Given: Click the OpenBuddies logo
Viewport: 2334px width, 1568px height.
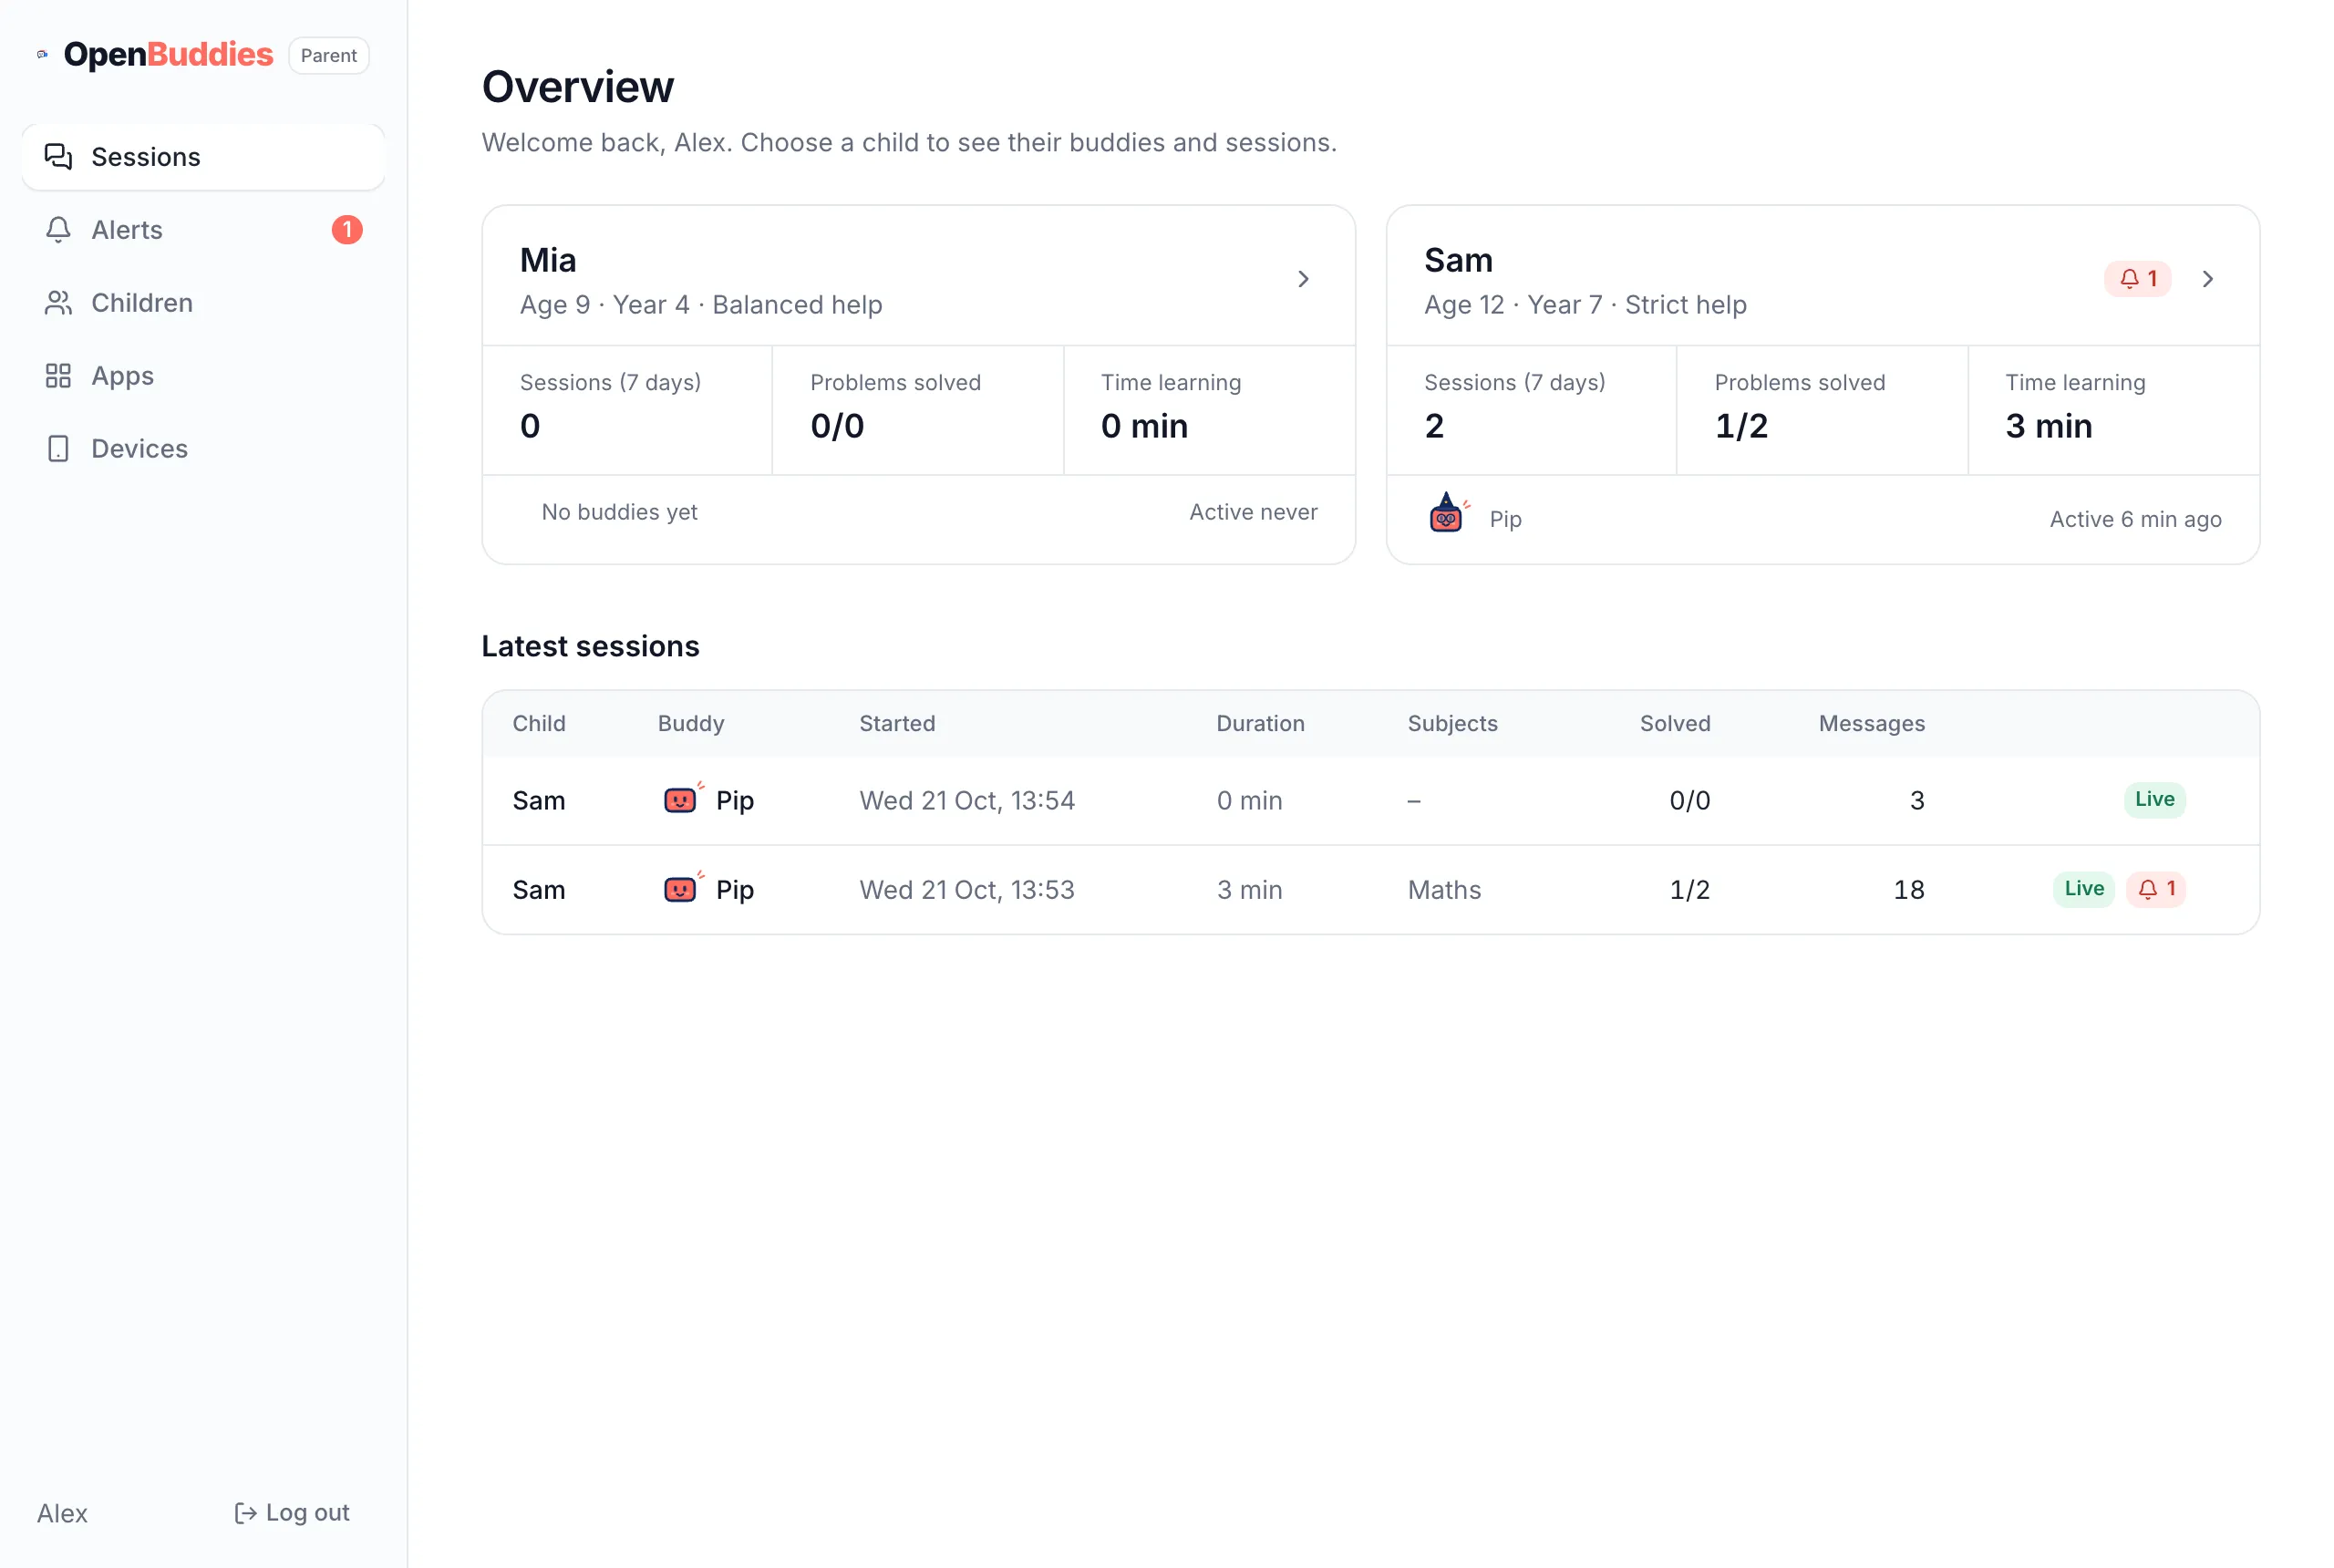Looking at the screenshot, I should (x=155, y=54).
